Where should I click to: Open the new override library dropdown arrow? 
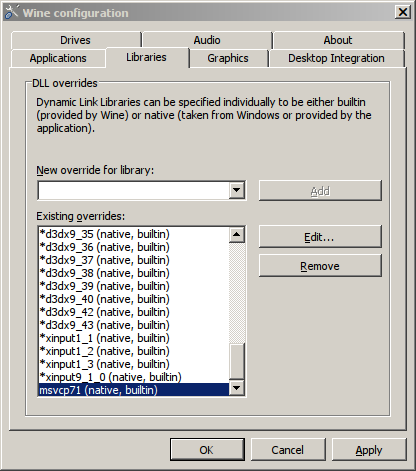coord(237,190)
